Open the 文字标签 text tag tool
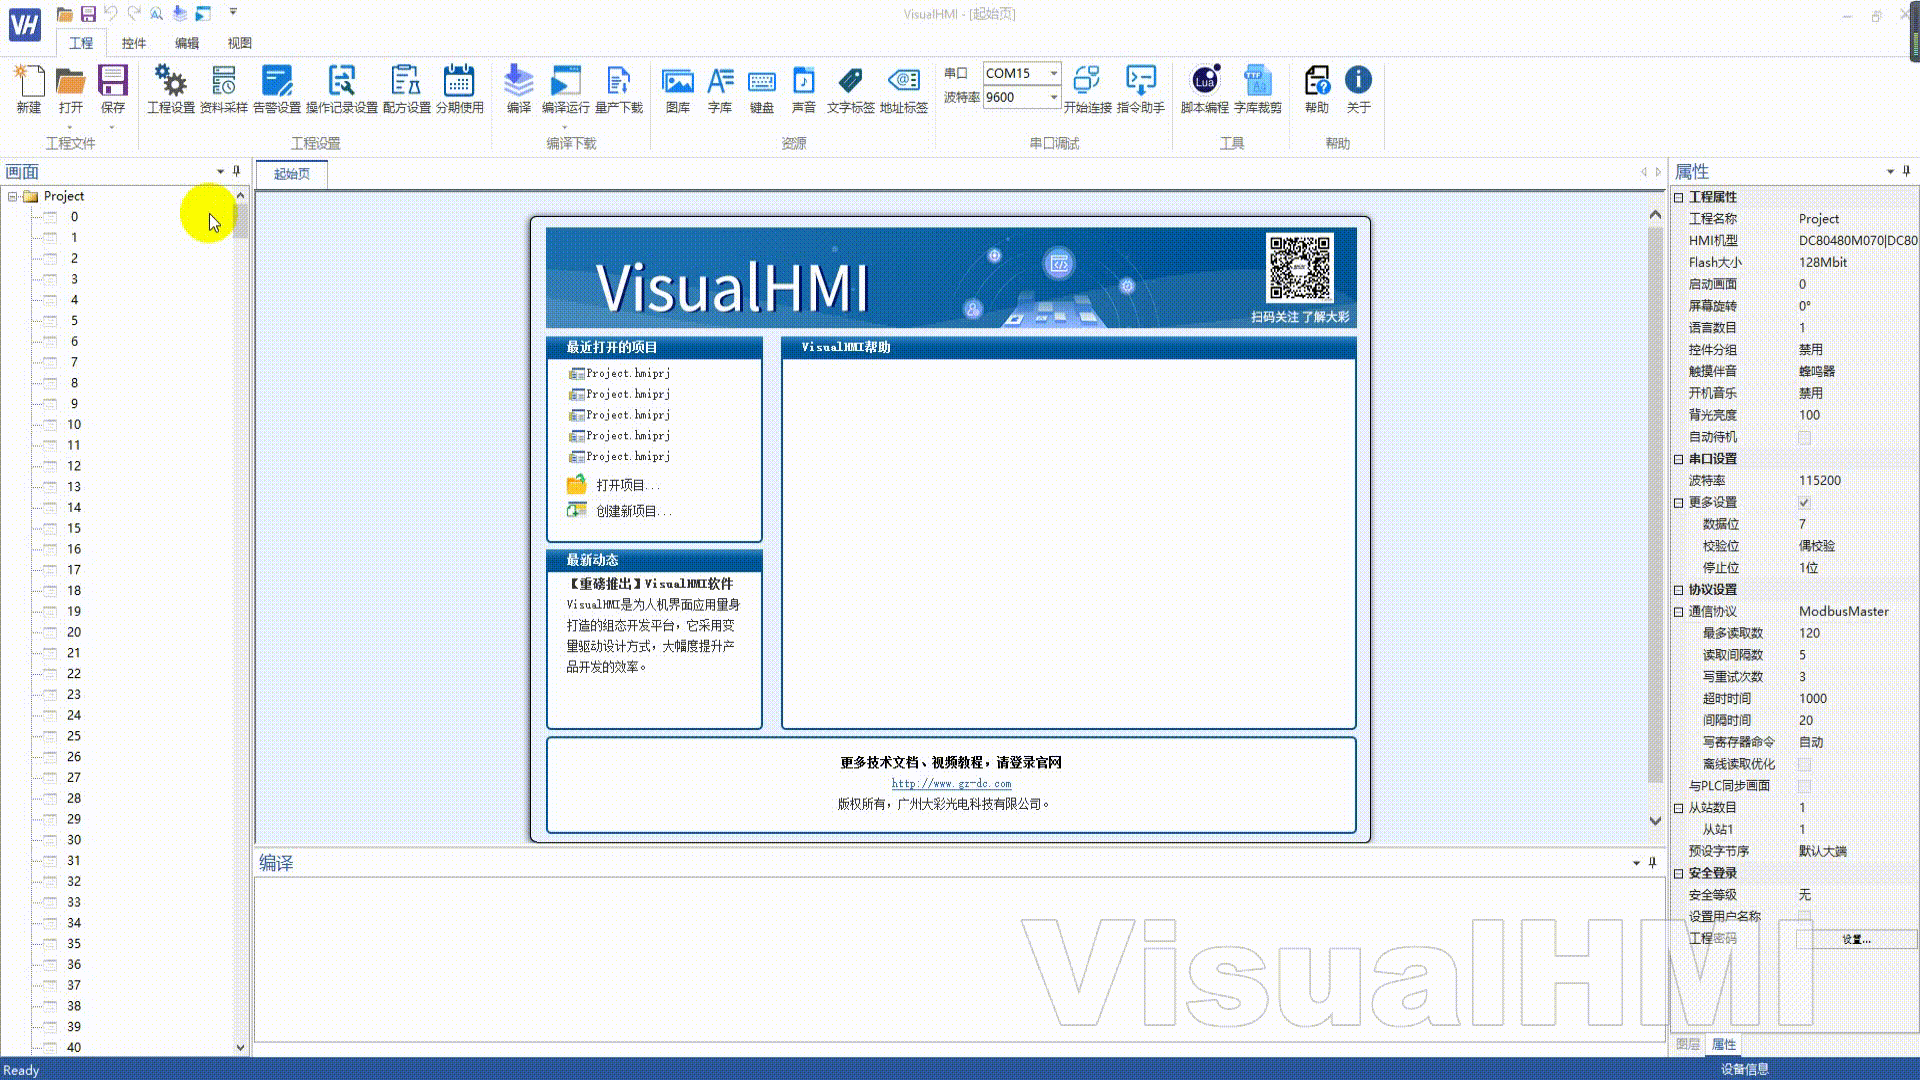The width and height of the screenshot is (1920, 1080). point(851,89)
